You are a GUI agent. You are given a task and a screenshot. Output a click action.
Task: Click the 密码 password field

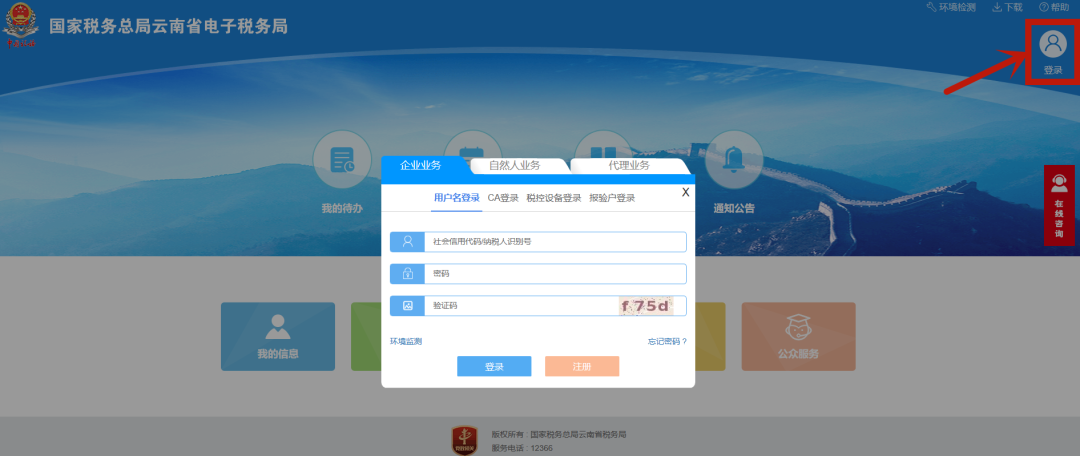tap(555, 274)
